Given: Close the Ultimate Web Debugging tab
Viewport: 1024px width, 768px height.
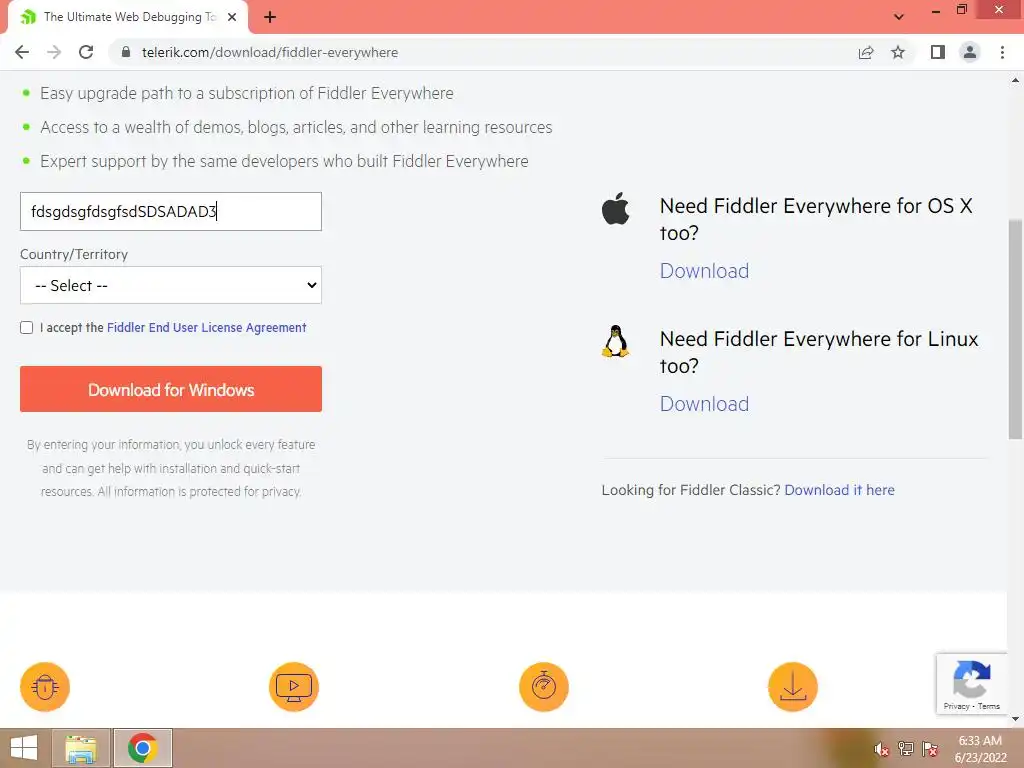Looking at the screenshot, I should click(232, 17).
